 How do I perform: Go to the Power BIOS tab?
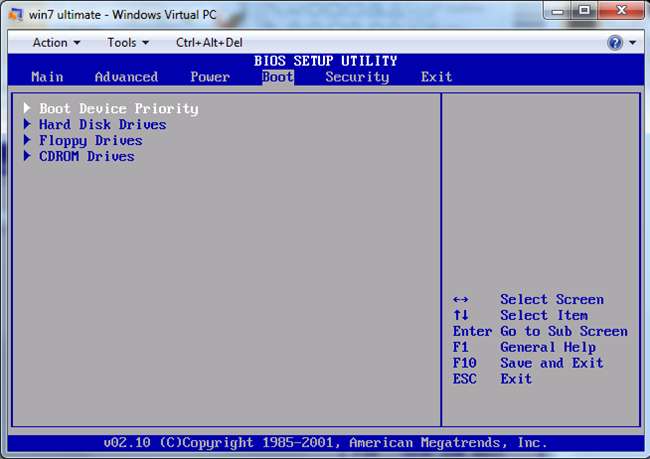(210, 77)
